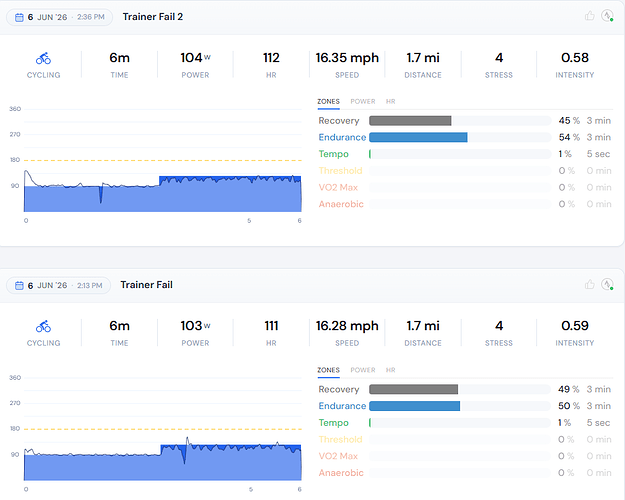Click 1.7 mi distance in Trainer Fail 2 card
This screenshot has height=500, width=625.
pos(423,58)
